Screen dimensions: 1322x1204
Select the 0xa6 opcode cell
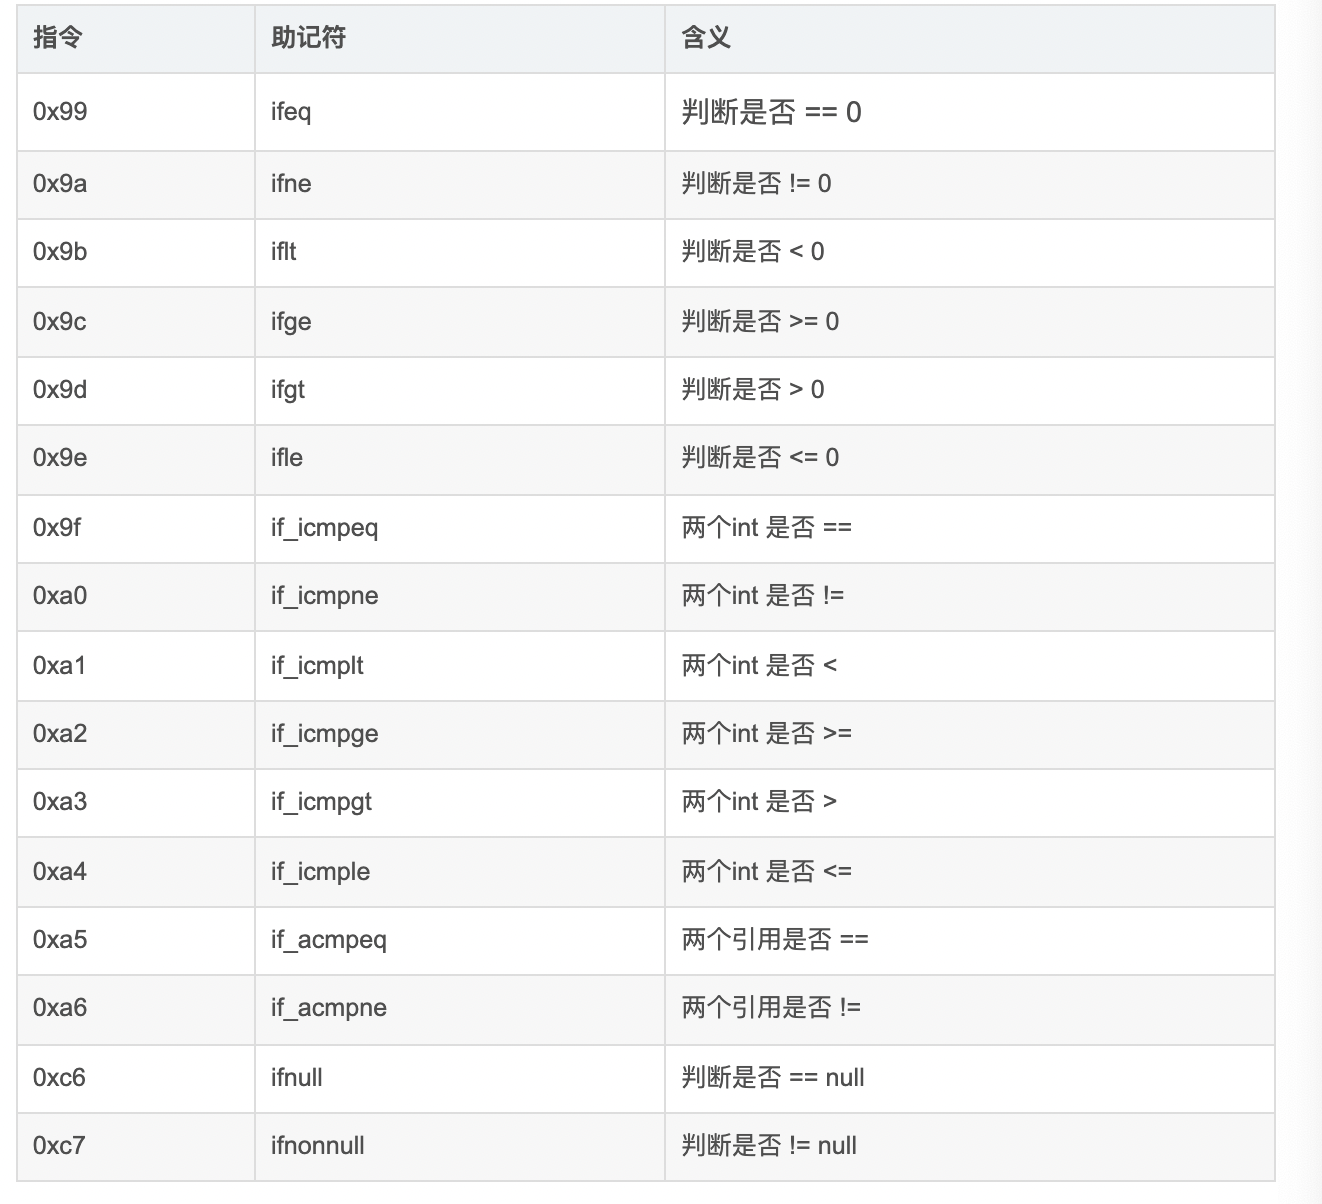[136, 1010]
